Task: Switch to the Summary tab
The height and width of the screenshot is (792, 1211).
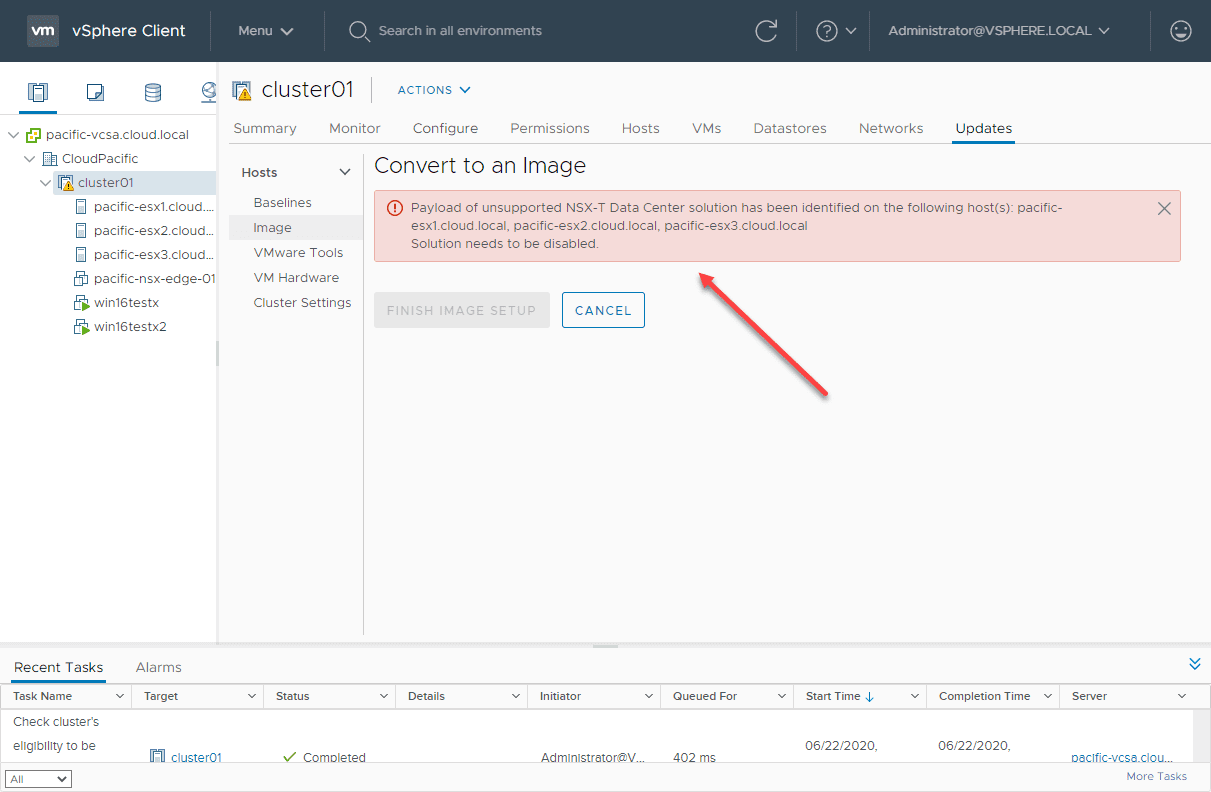Action: (265, 128)
